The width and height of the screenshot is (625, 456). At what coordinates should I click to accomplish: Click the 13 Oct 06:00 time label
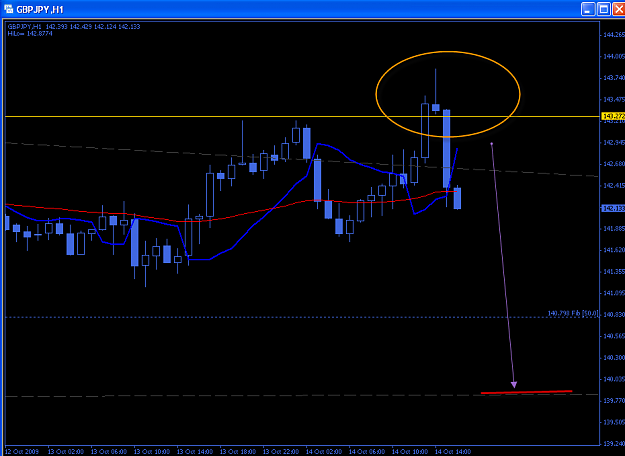click(109, 452)
